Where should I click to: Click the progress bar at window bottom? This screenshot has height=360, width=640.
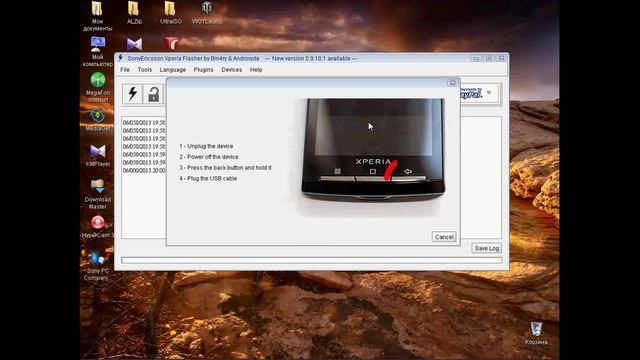[312, 260]
